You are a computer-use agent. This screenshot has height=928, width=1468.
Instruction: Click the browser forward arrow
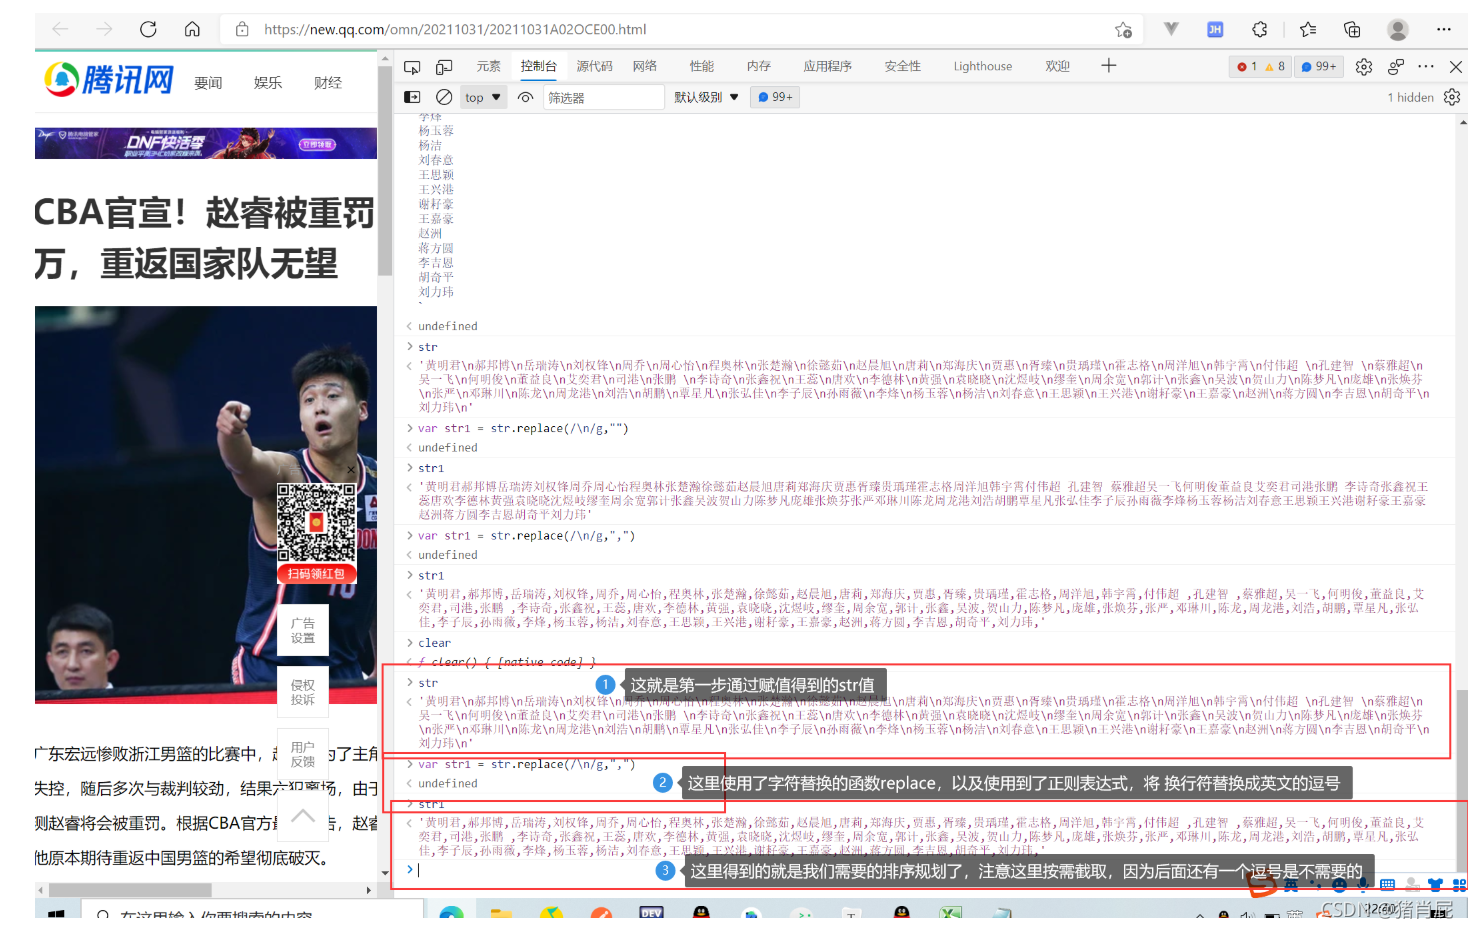point(104,29)
